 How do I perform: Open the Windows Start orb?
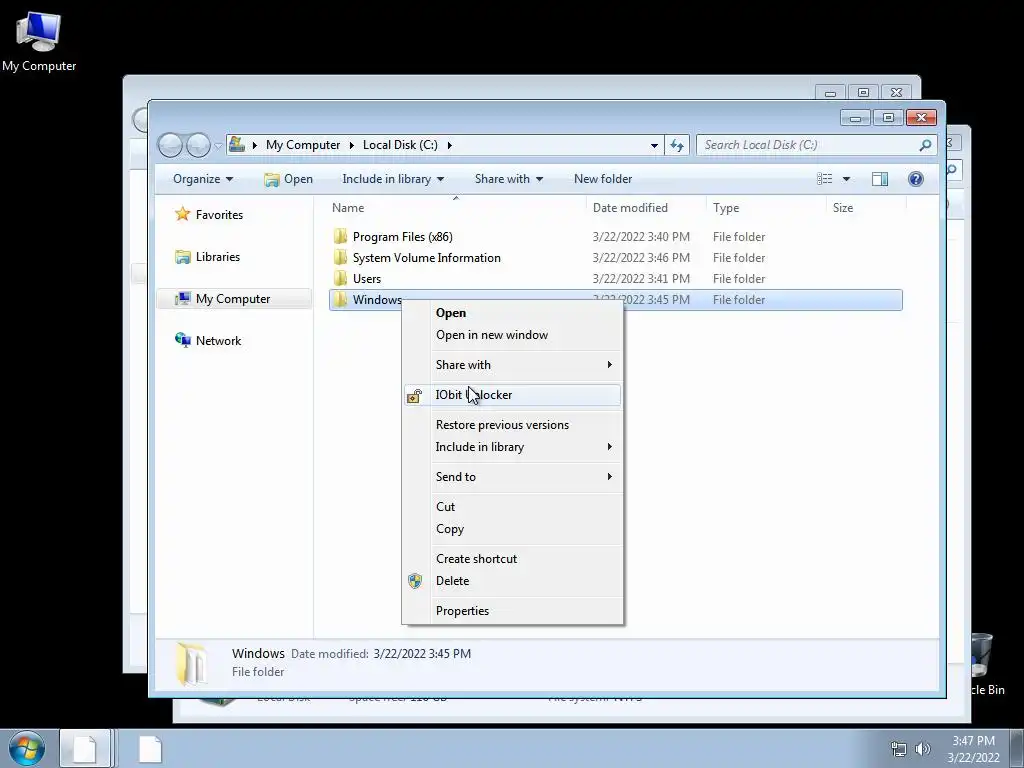coord(27,748)
